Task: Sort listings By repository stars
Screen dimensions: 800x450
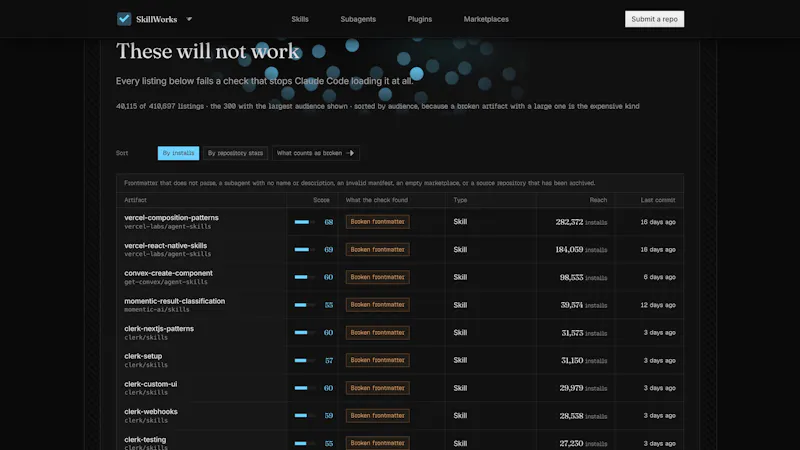Action: pos(235,153)
